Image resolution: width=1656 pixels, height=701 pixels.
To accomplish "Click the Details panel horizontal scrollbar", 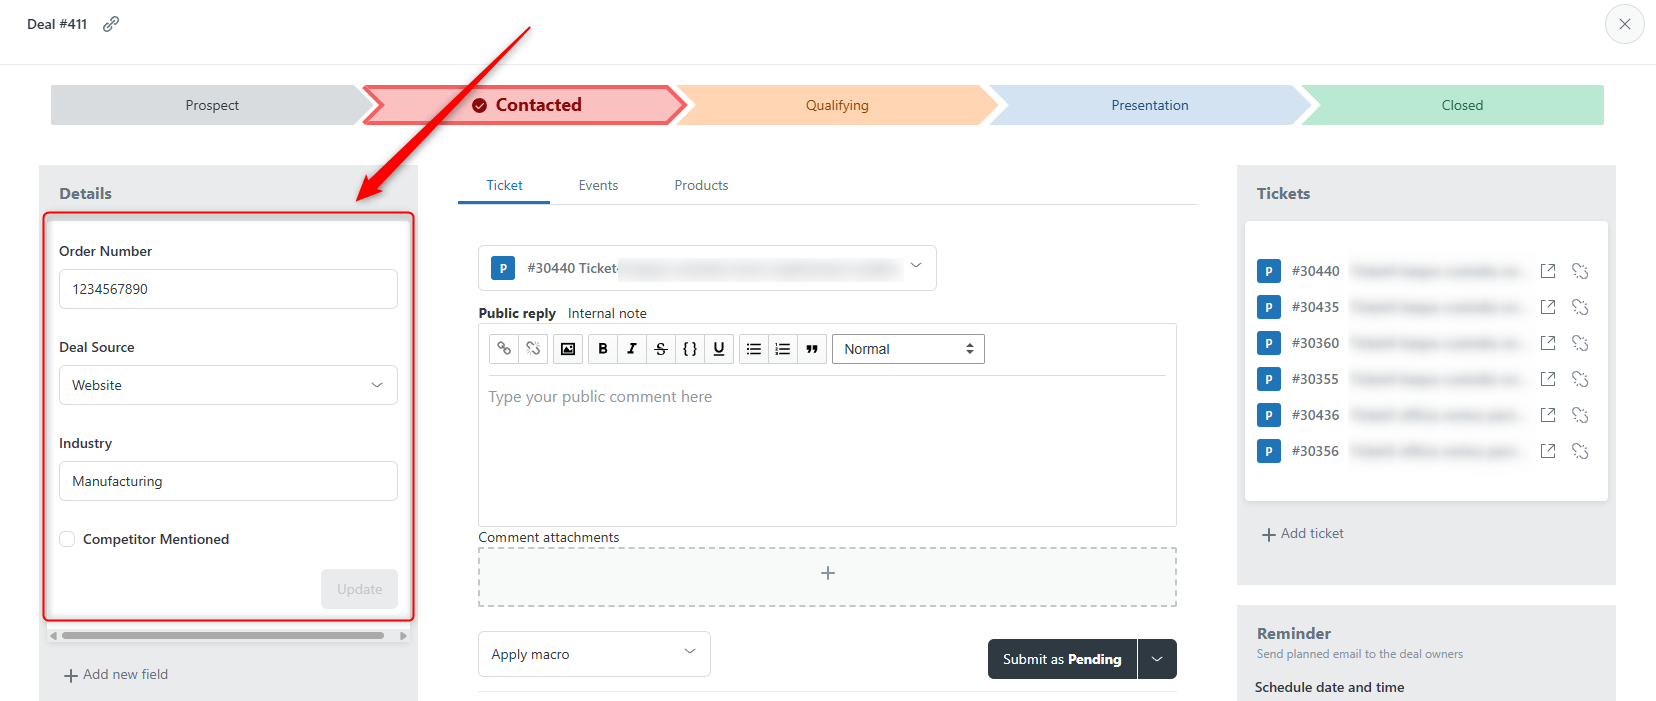I will click(x=223, y=635).
